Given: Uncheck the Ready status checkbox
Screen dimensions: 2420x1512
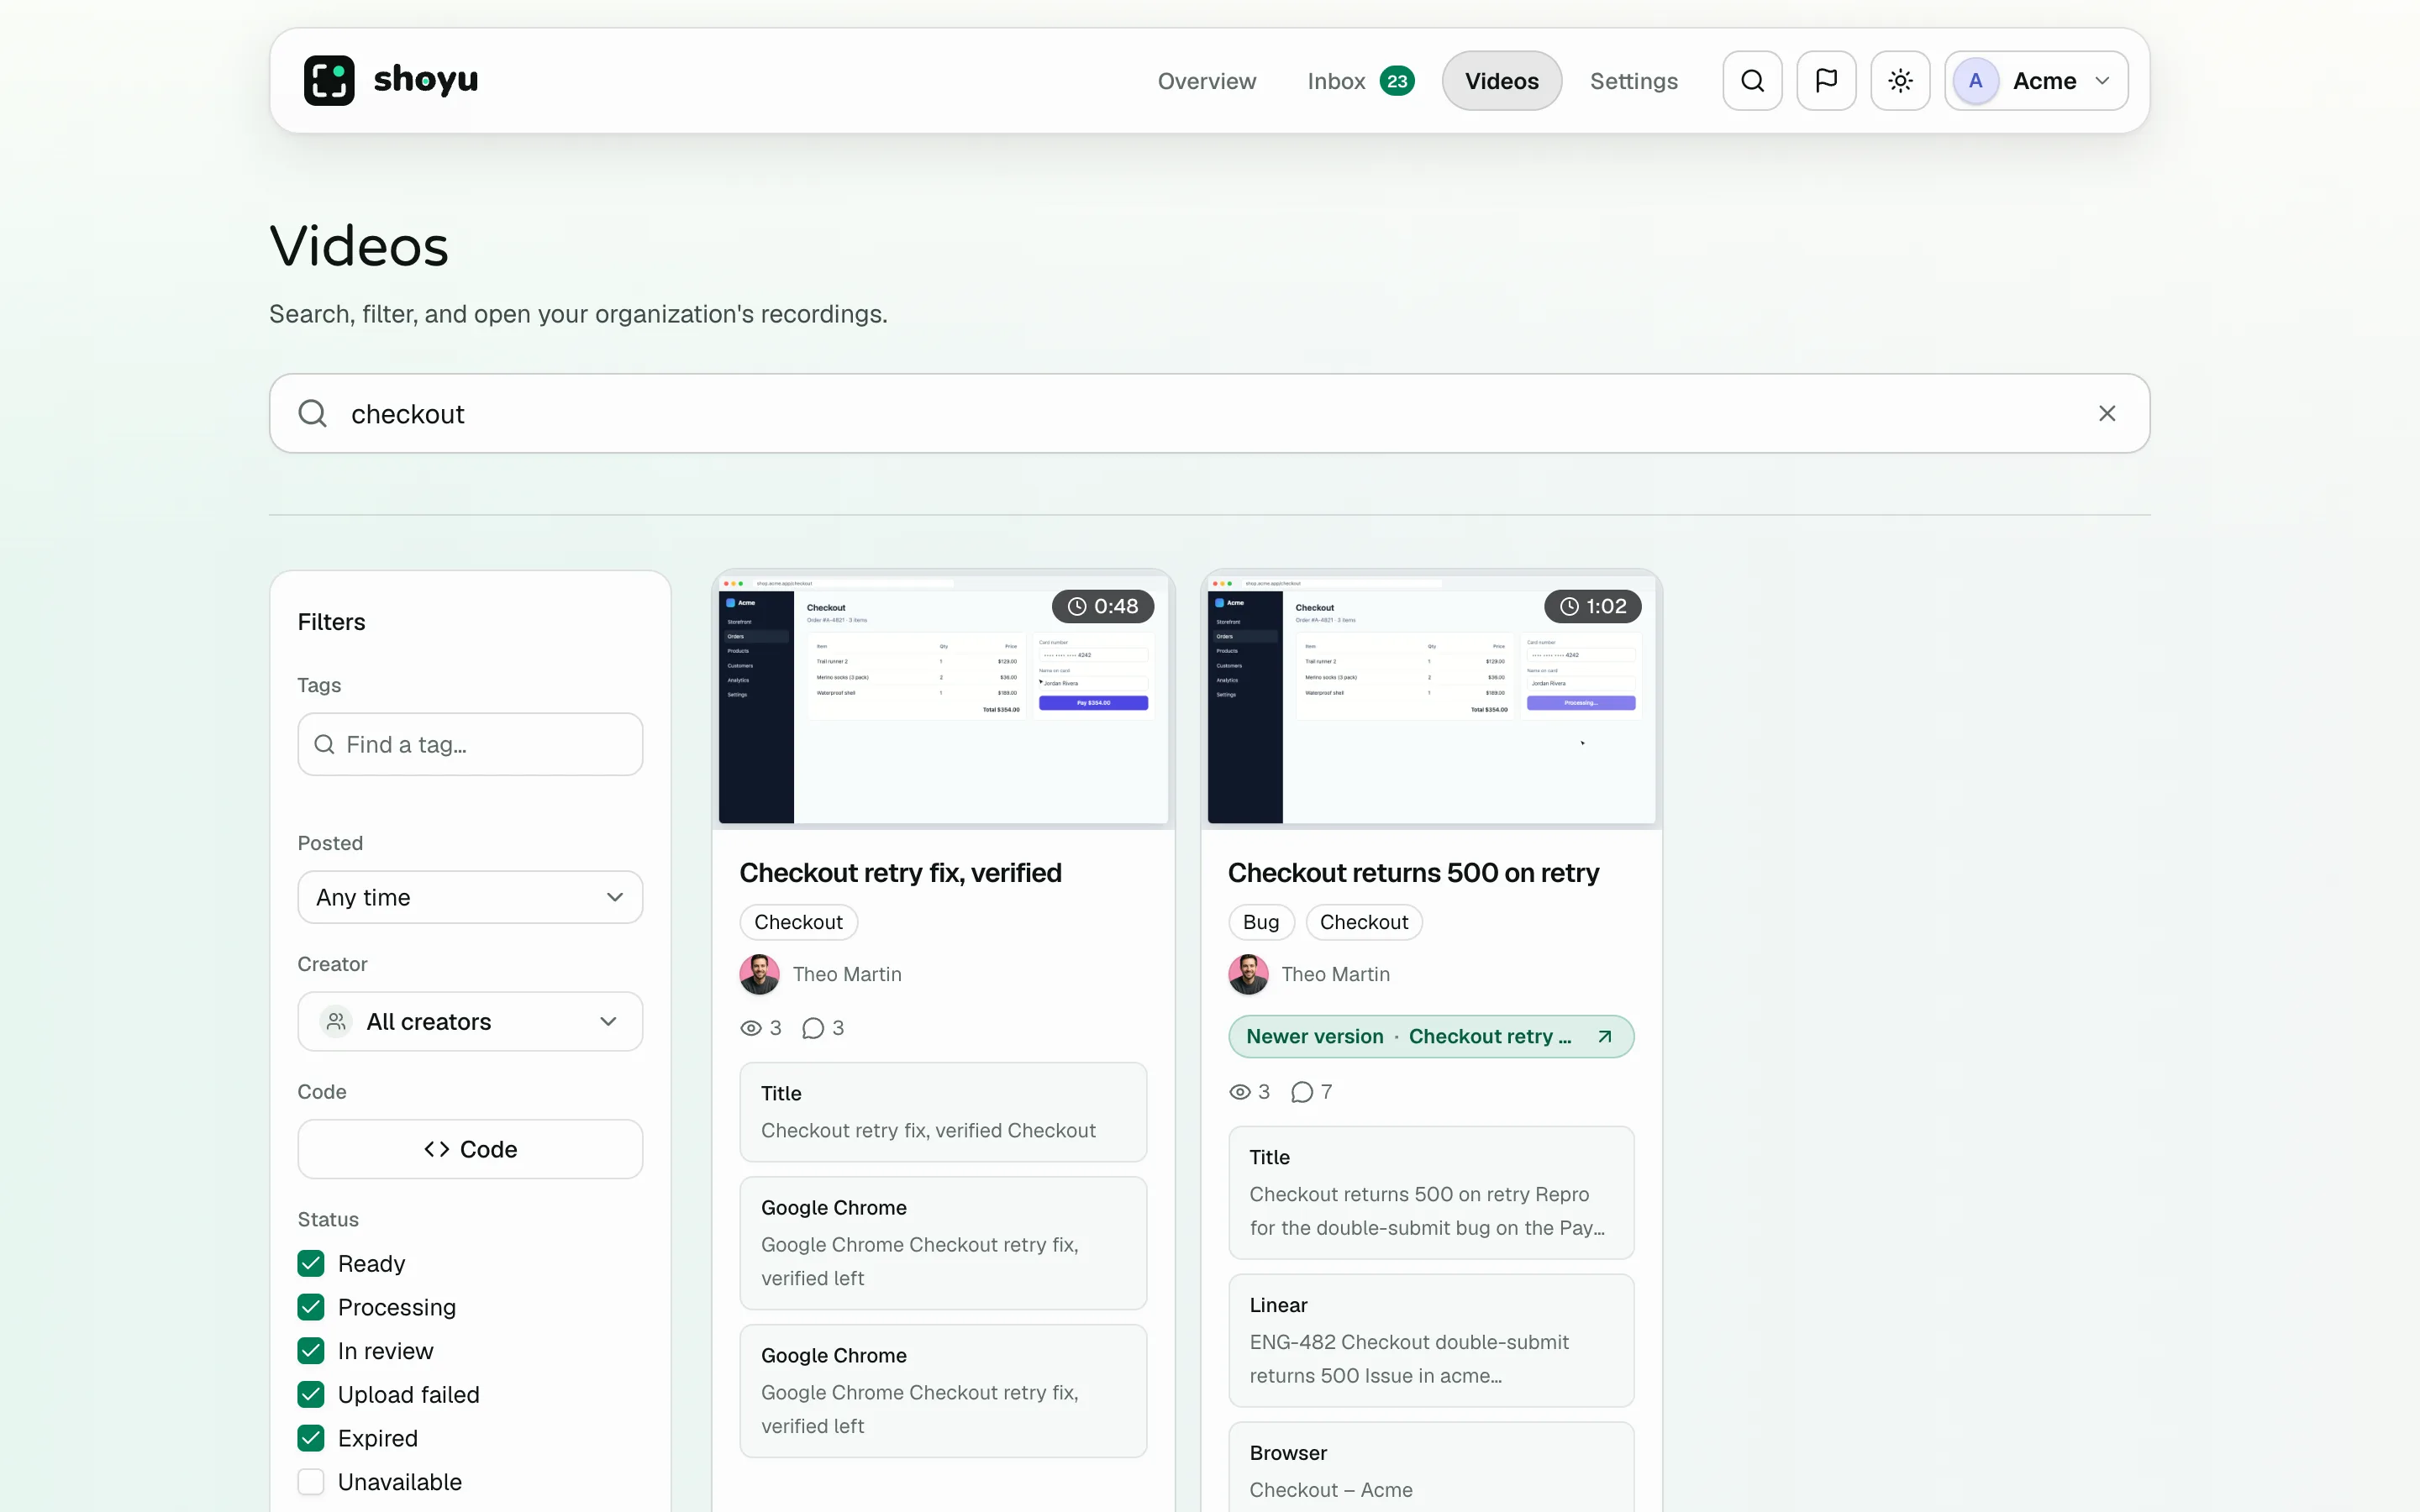Looking at the screenshot, I should coord(311,1263).
